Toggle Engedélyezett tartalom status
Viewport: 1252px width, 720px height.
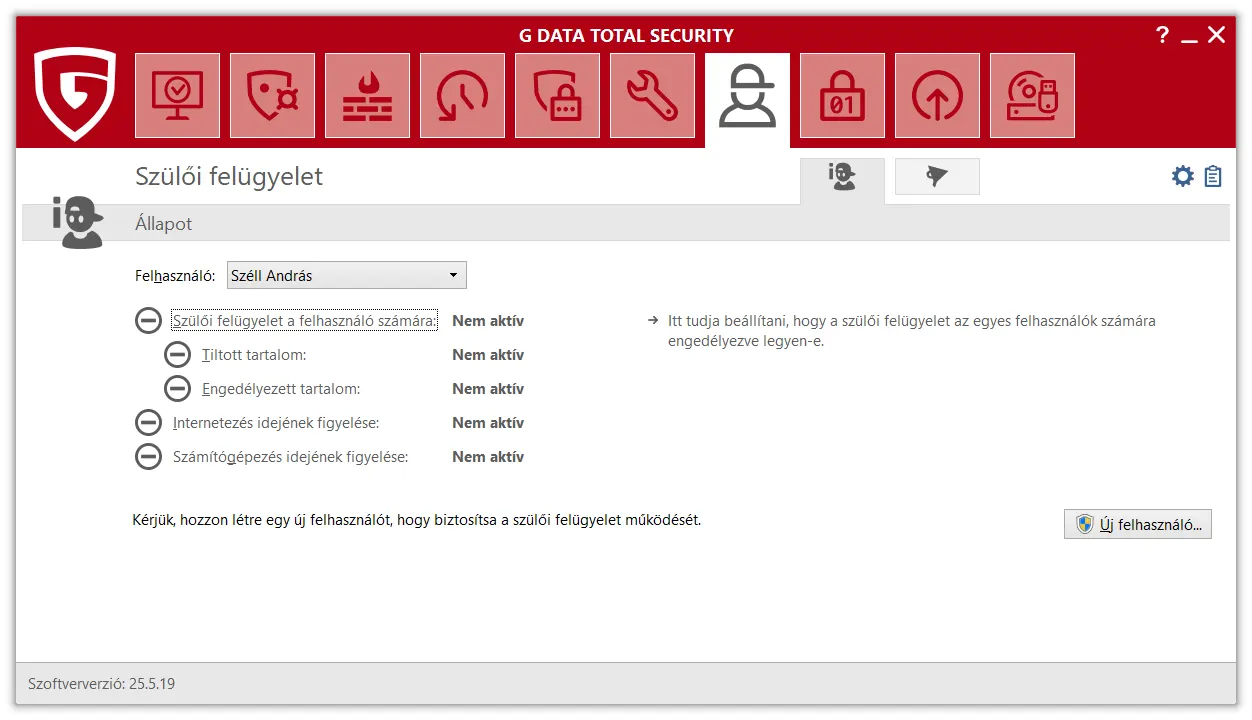coord(177,389)
